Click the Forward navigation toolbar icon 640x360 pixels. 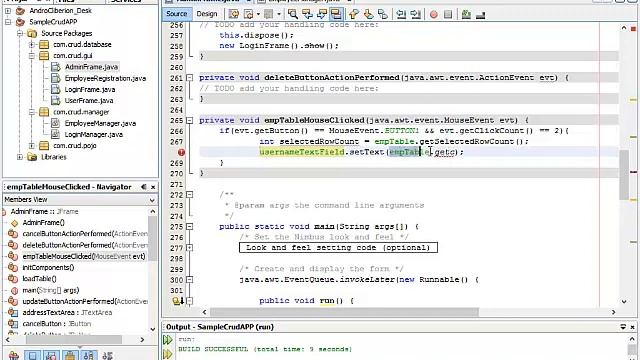click(x=268, y=14)
